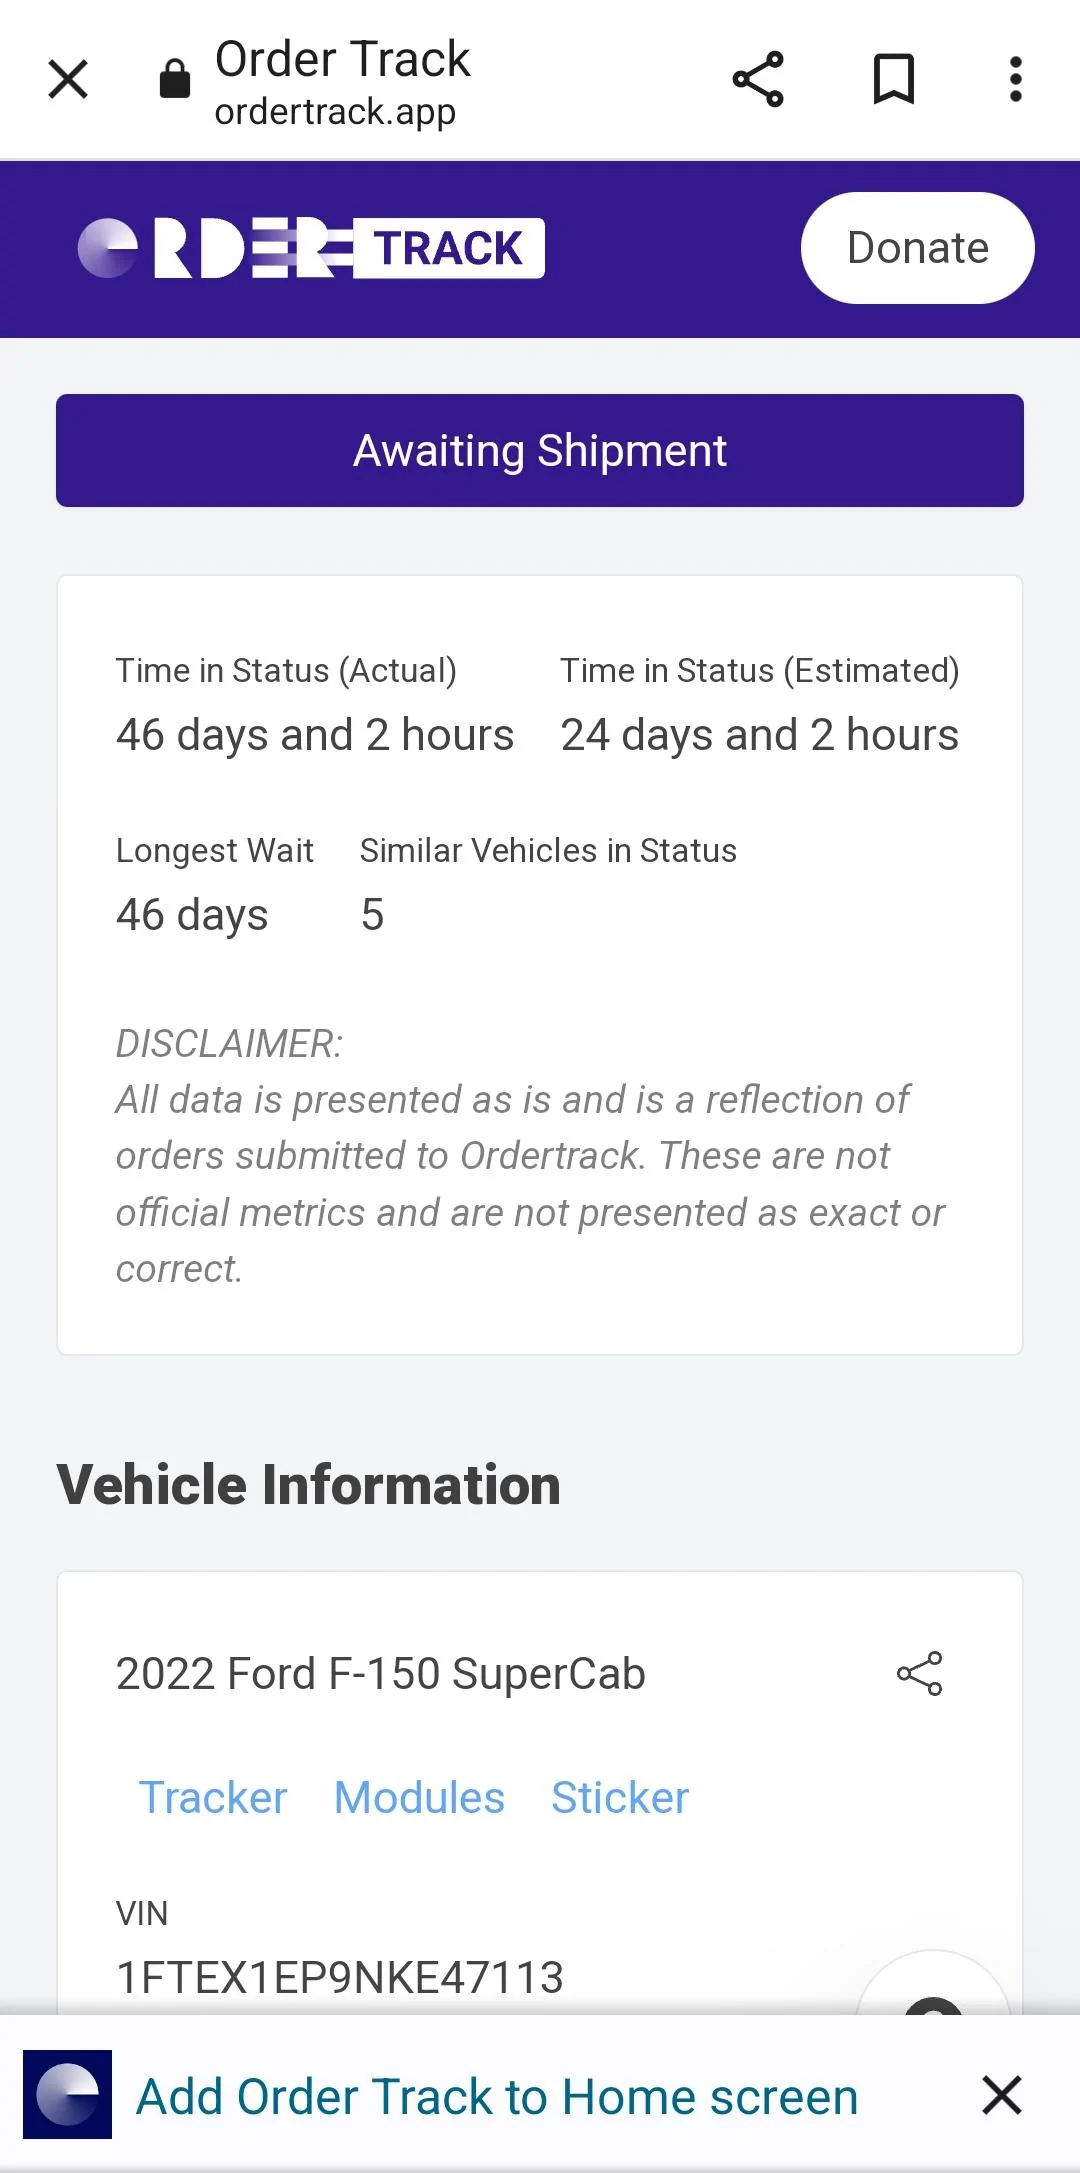Share the 2022 Ford F-150 vehicle

(x=920, y=1673)
